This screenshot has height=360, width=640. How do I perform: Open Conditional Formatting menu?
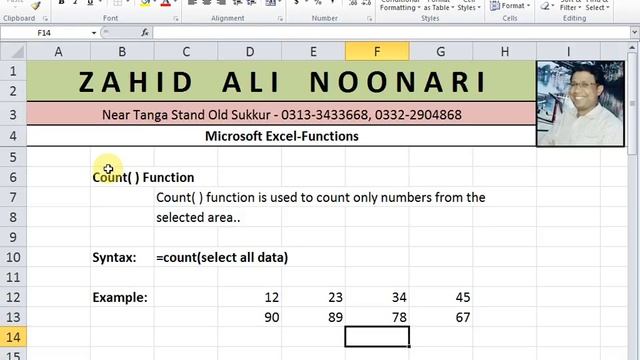400,5
